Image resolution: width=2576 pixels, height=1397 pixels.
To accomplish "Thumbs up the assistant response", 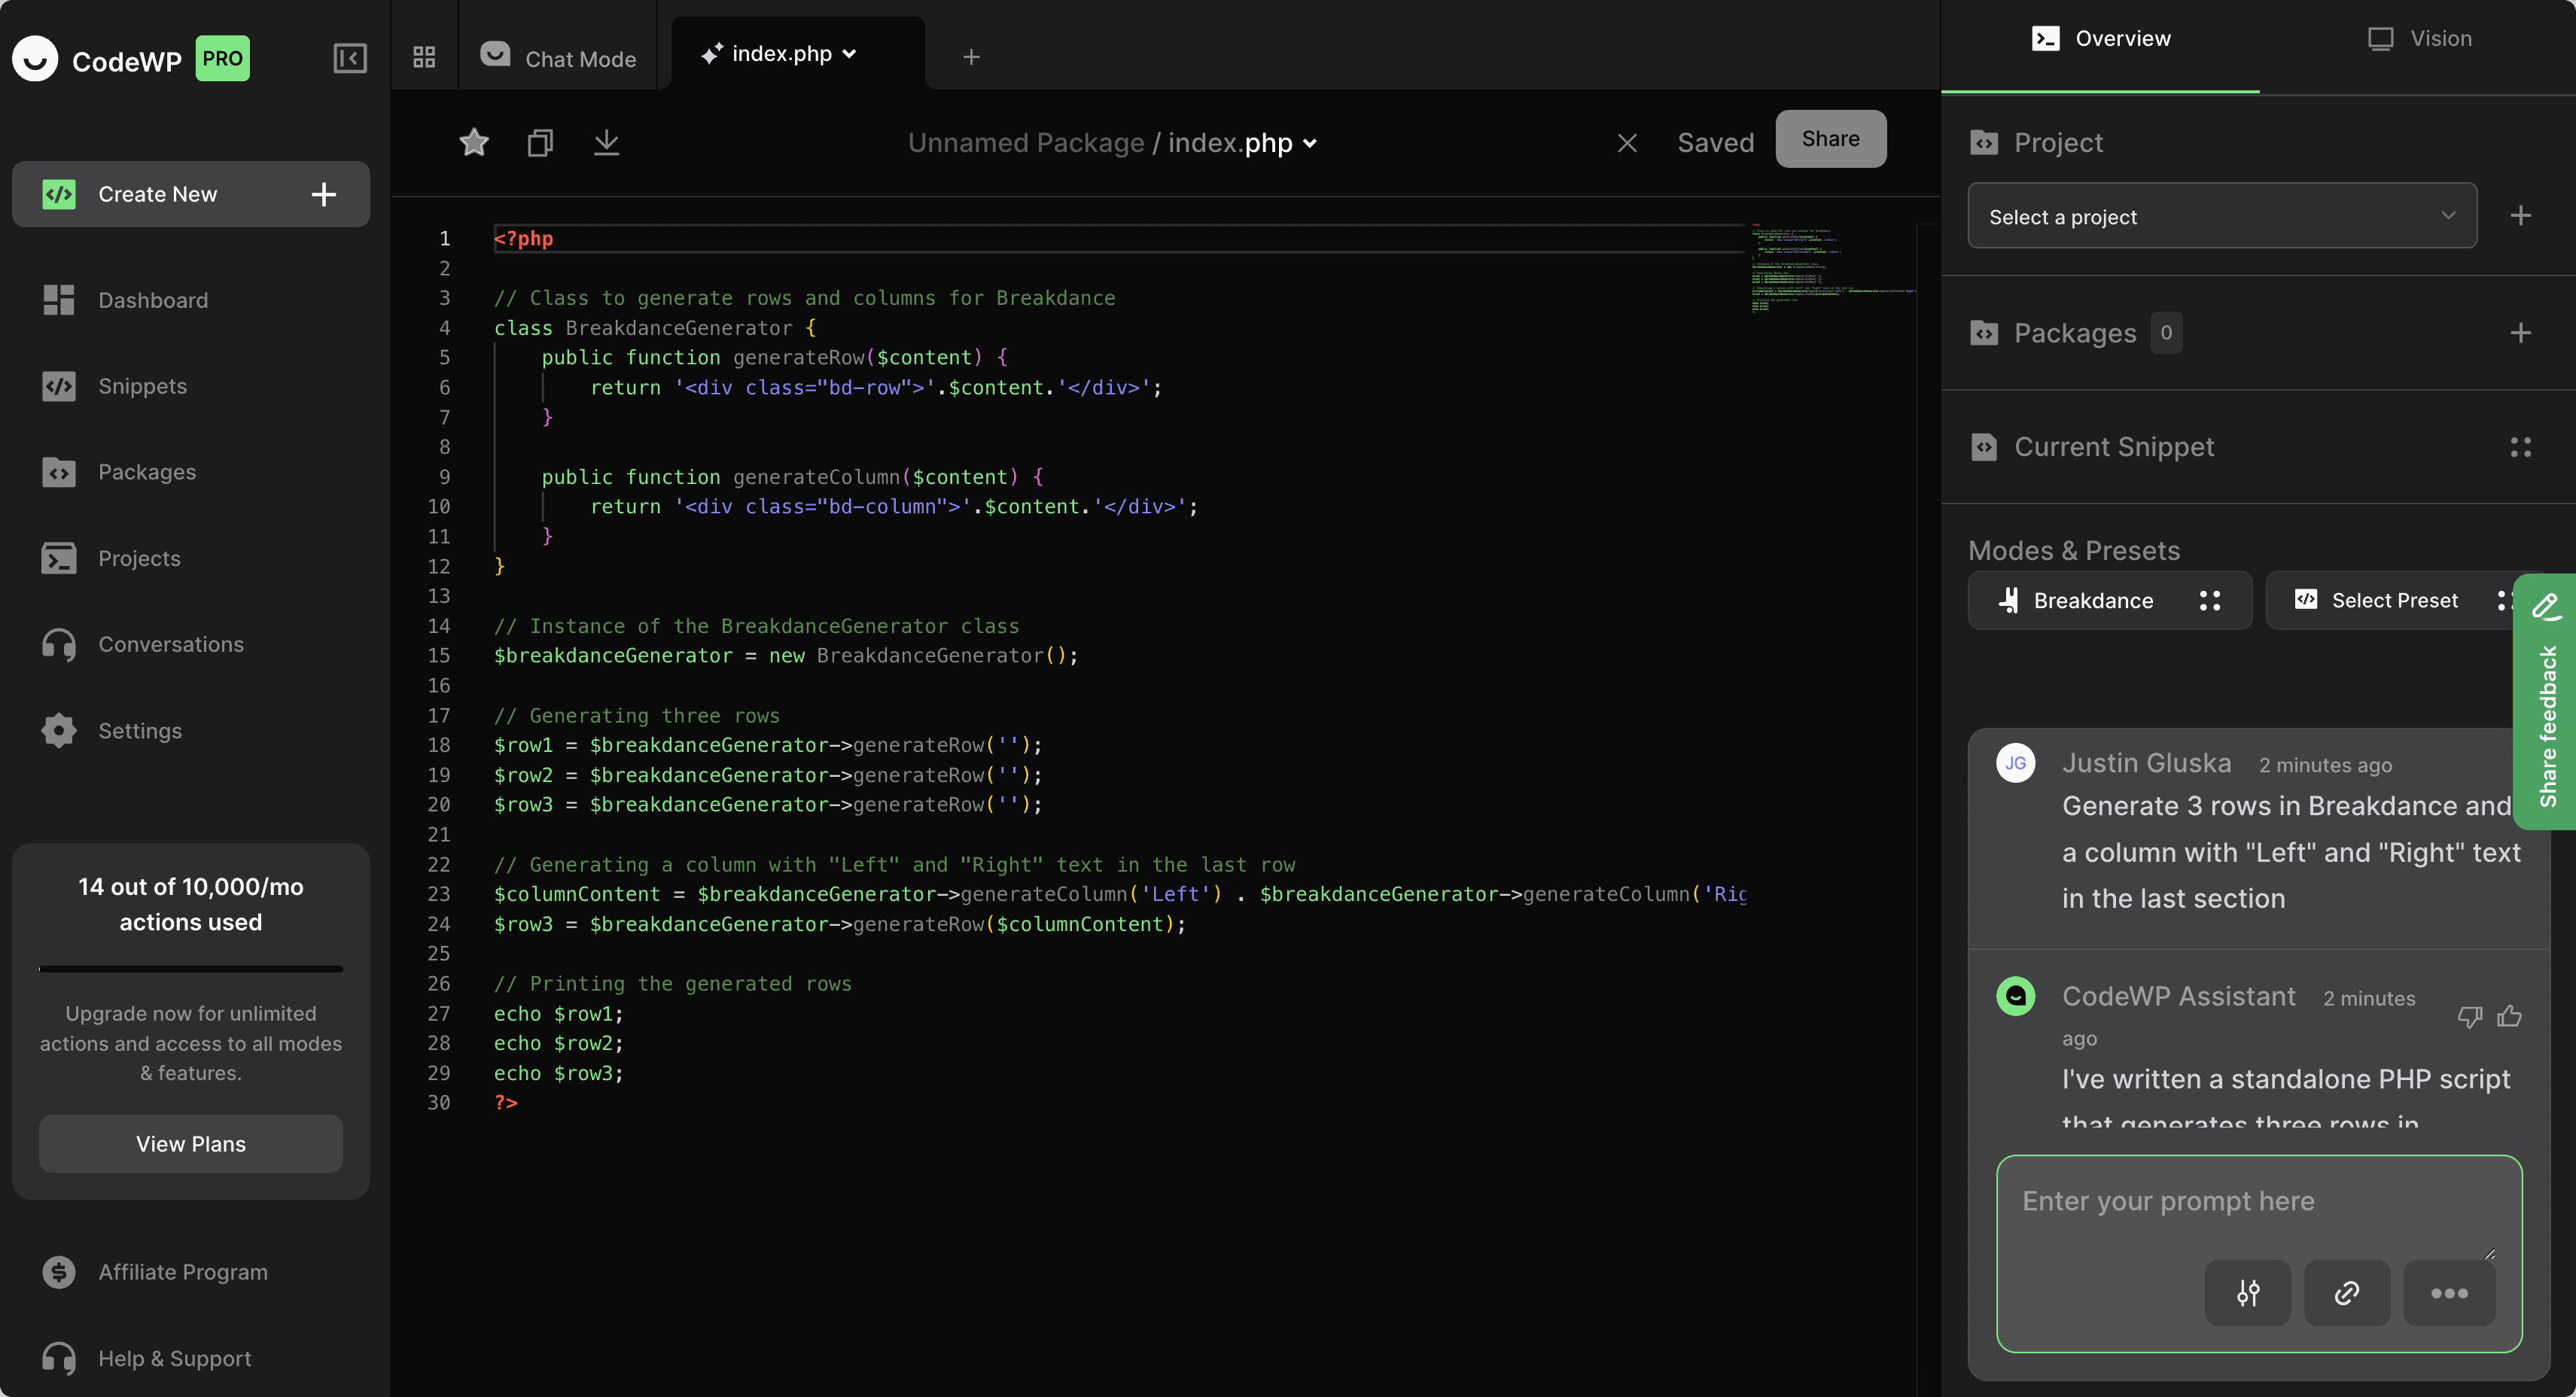I will click(x=2509, y=1017).
